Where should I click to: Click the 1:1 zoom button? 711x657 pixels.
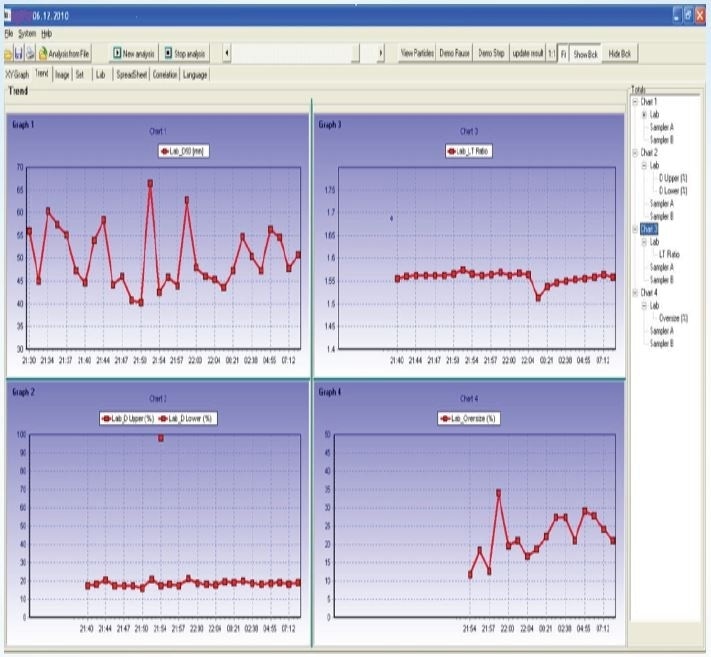tap(551, 54)
